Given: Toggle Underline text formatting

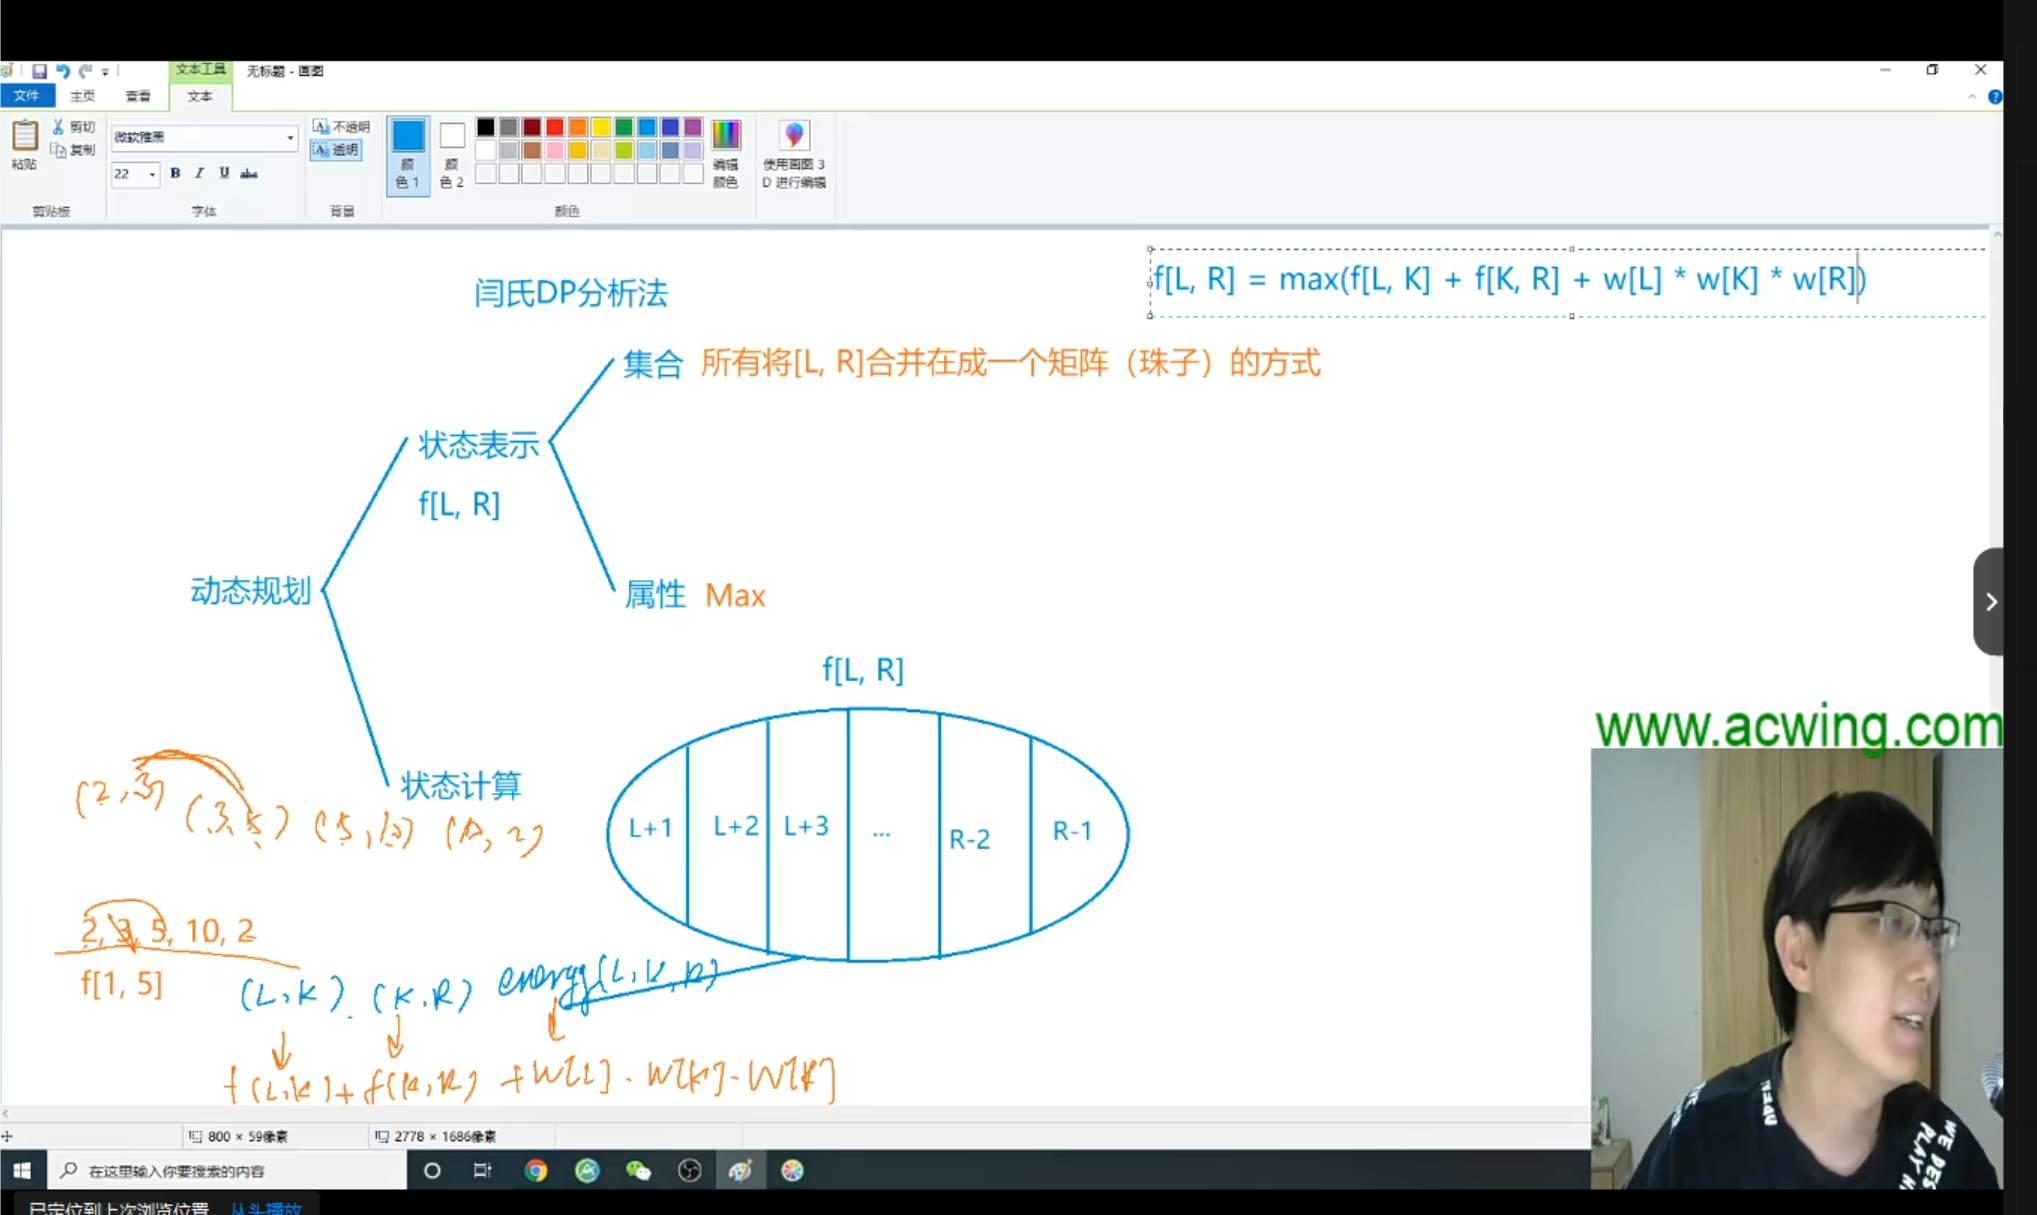Looking at the screenshot, I should pyautogui.click(x=224, y=173).
